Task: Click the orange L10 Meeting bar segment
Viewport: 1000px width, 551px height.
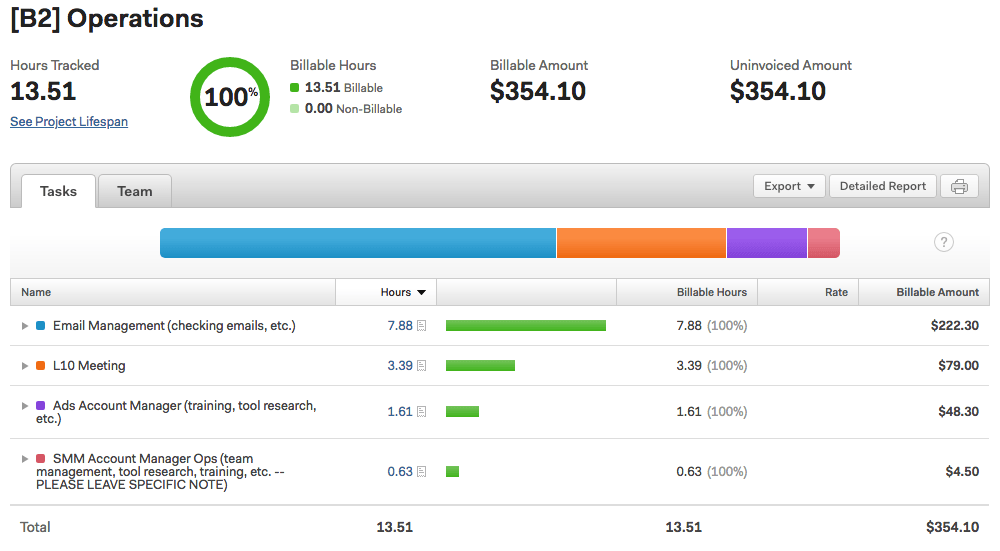Action: point(641,243)
